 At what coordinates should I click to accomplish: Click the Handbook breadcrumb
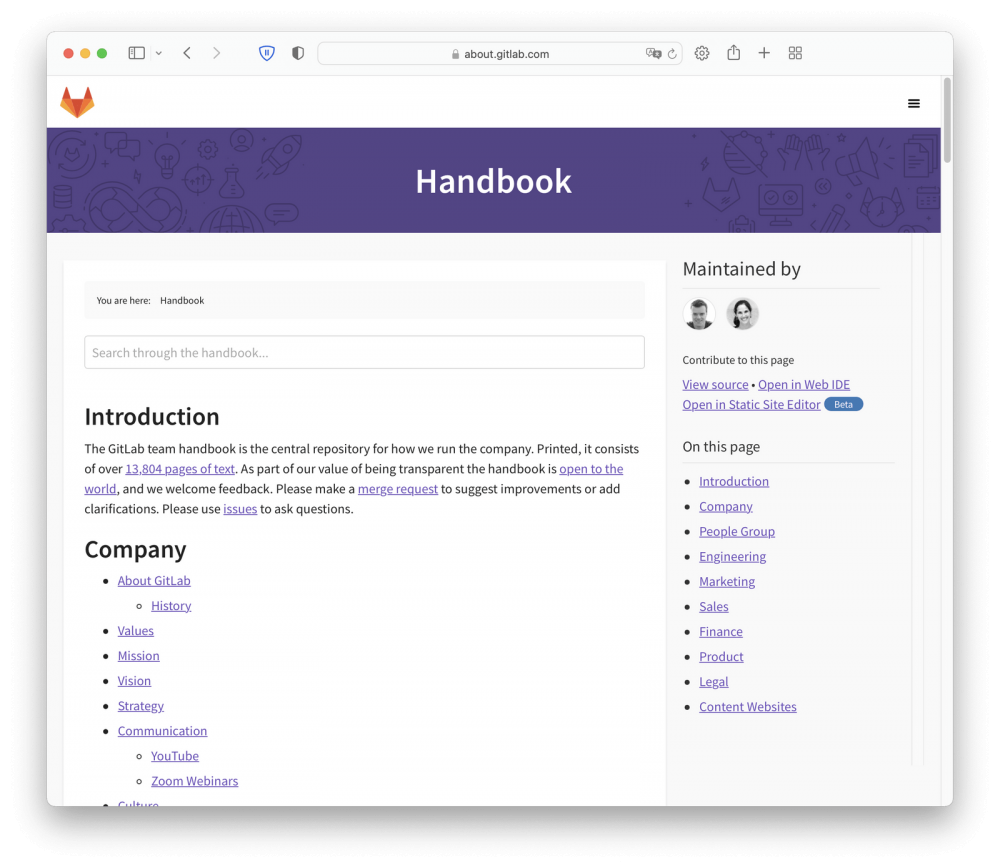(x=182, y=300)
